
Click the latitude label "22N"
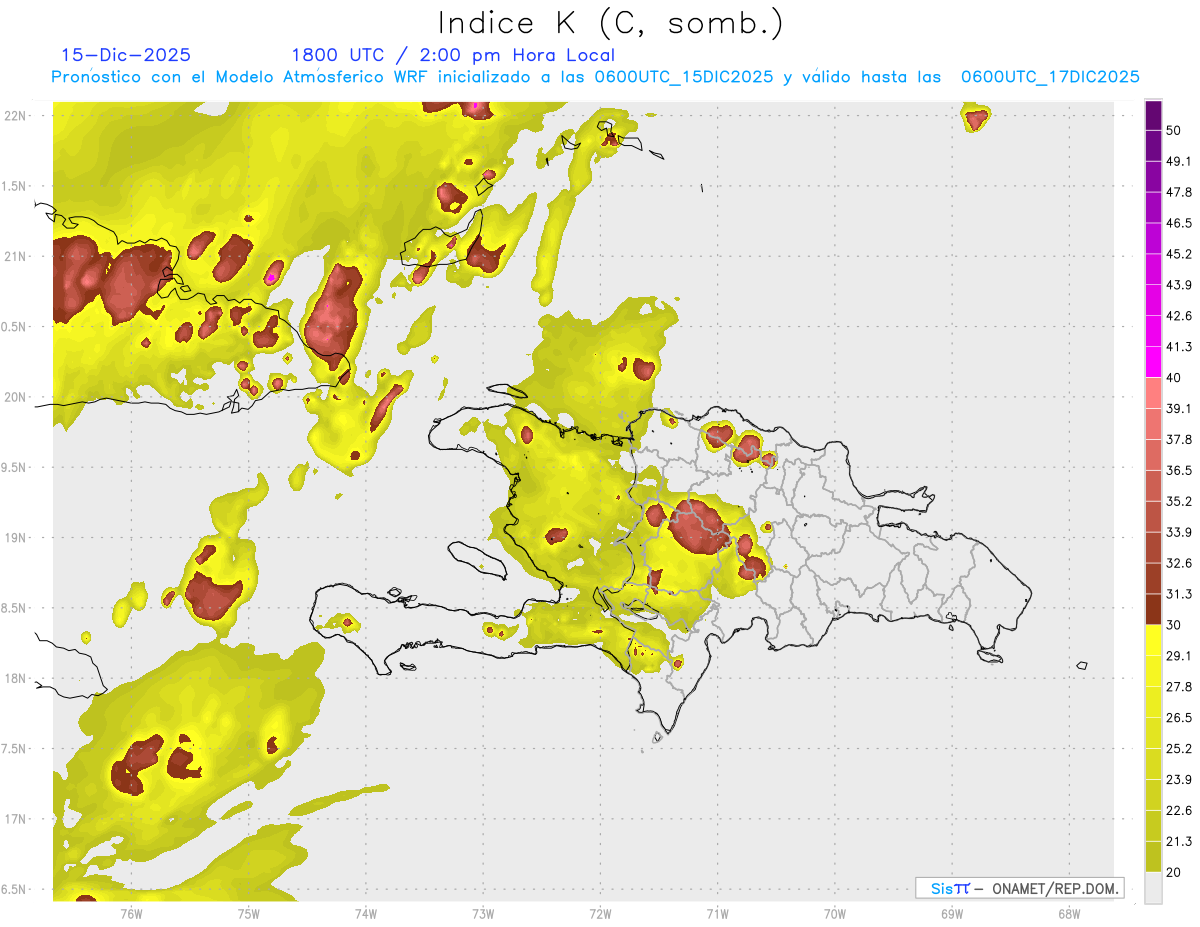coord(15,115)
